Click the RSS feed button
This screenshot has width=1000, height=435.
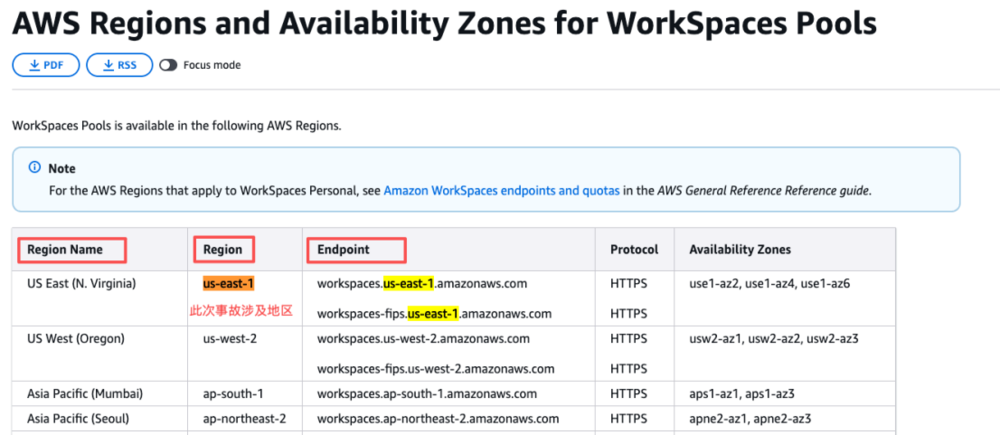[x=119, y=65]
